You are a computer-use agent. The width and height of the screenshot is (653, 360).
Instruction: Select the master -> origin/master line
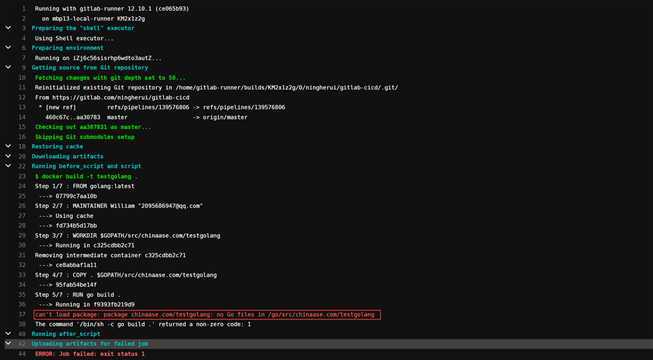(146, 117)
